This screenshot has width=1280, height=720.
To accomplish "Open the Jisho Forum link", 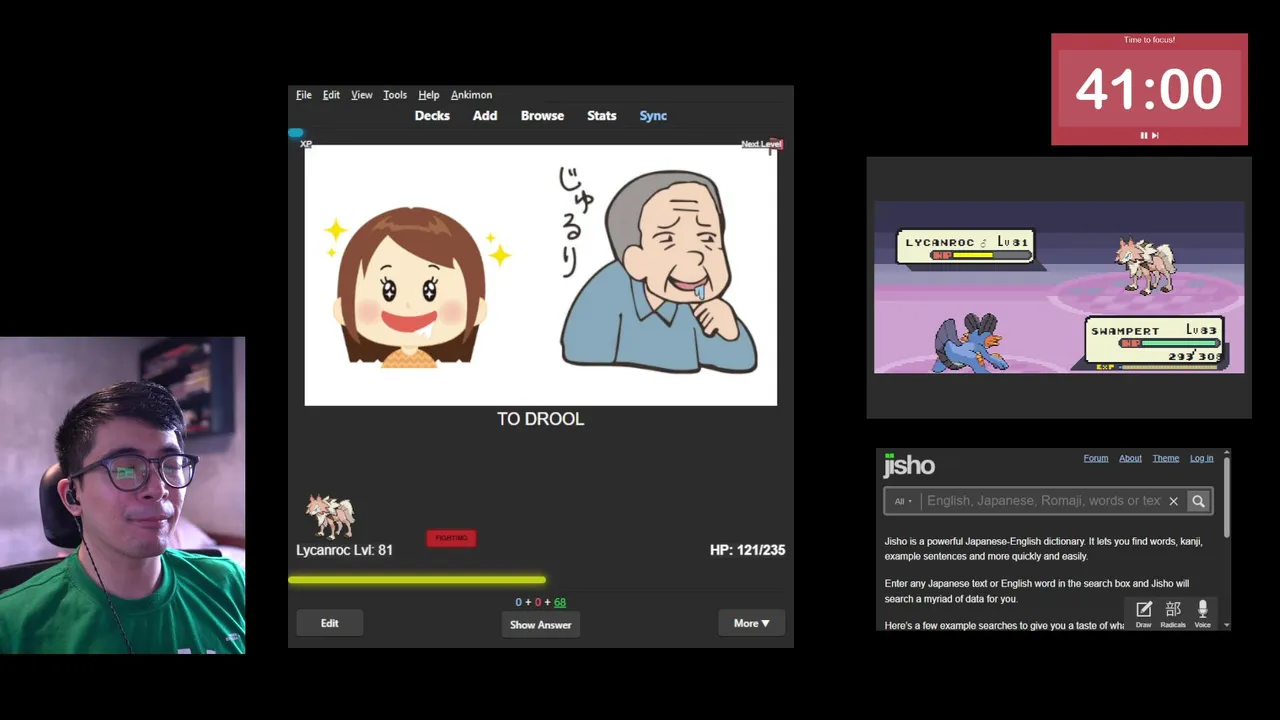I will (1095, 458).
